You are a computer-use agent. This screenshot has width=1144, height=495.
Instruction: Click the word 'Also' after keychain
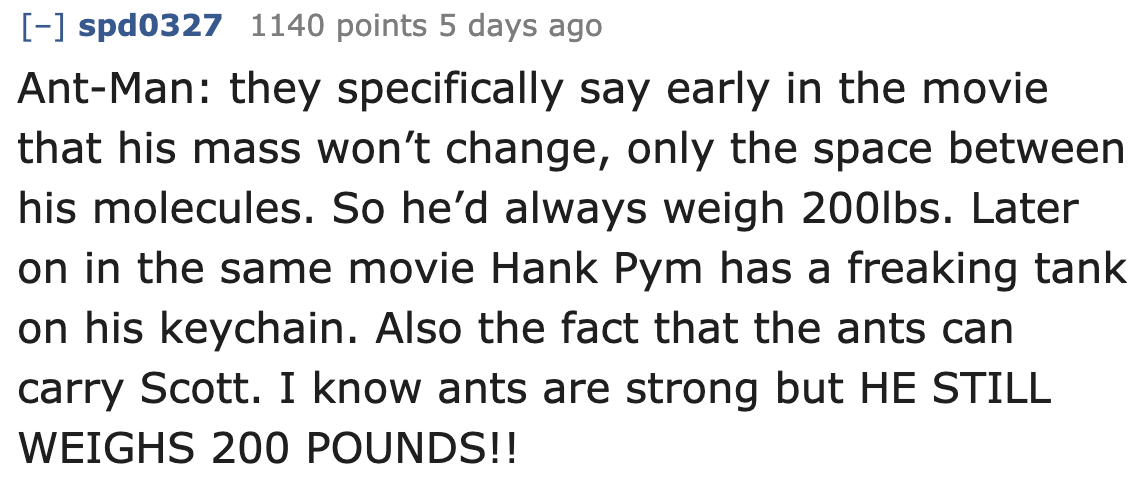[x=418, y=330]
